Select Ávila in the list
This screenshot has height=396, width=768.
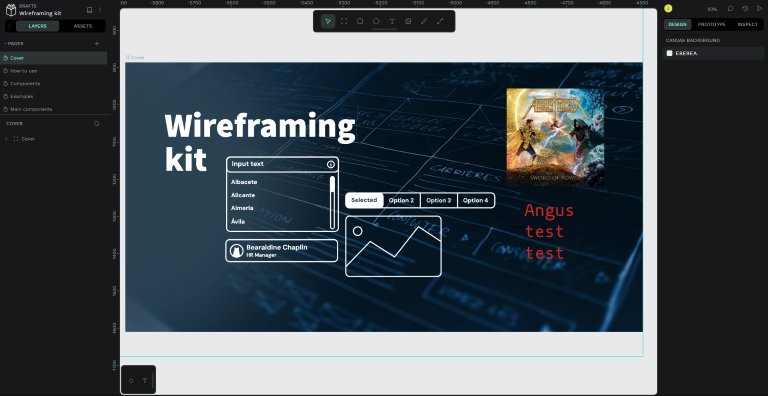tap(238, 222)
